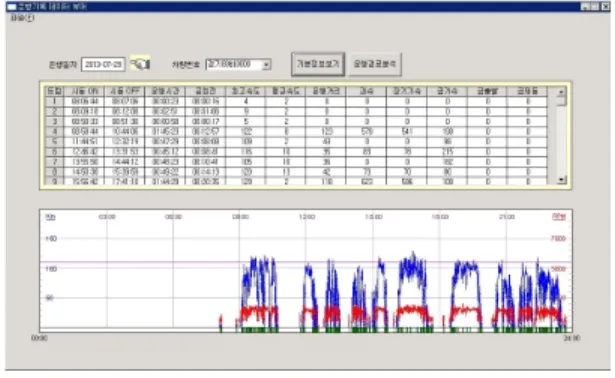This screenshot has height=378, width=615.
Task: Click the 18:00 marker on the chart timeline
Action: [440, 217]
